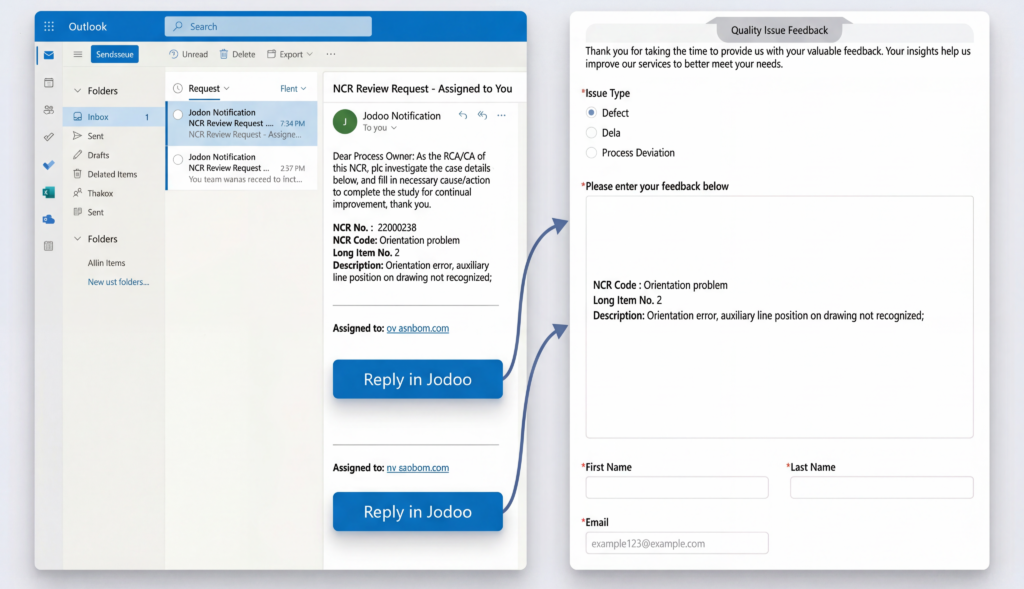Click the Delete trash toolbar button
The width and height of the screenshot is (1024, 589).
pos(237,54)
